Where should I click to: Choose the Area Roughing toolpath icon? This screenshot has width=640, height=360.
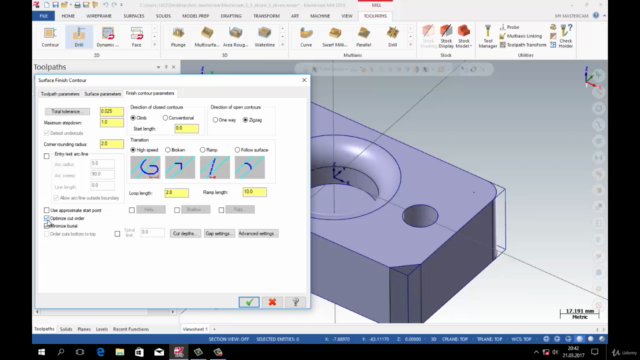point(236,37)
